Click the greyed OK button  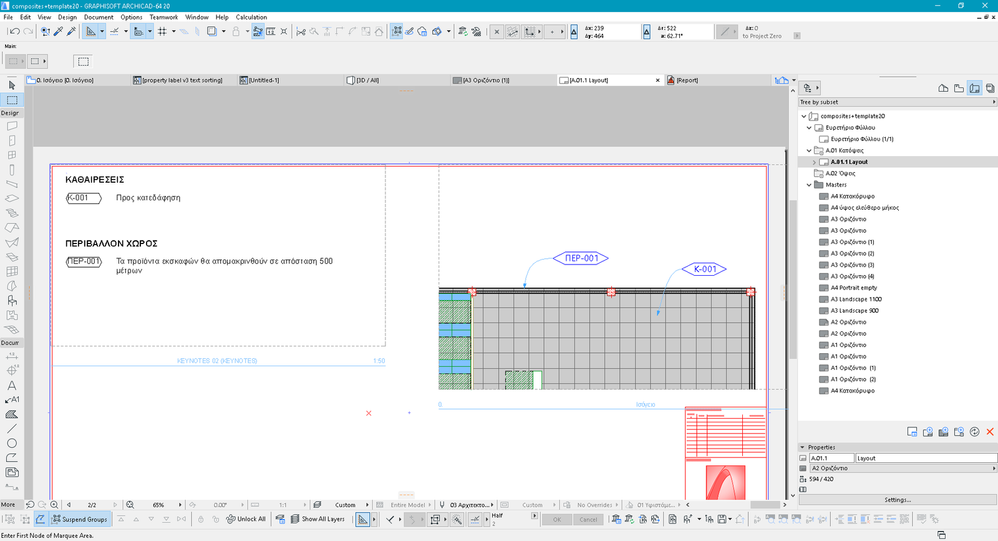click(x=557, y=519)
